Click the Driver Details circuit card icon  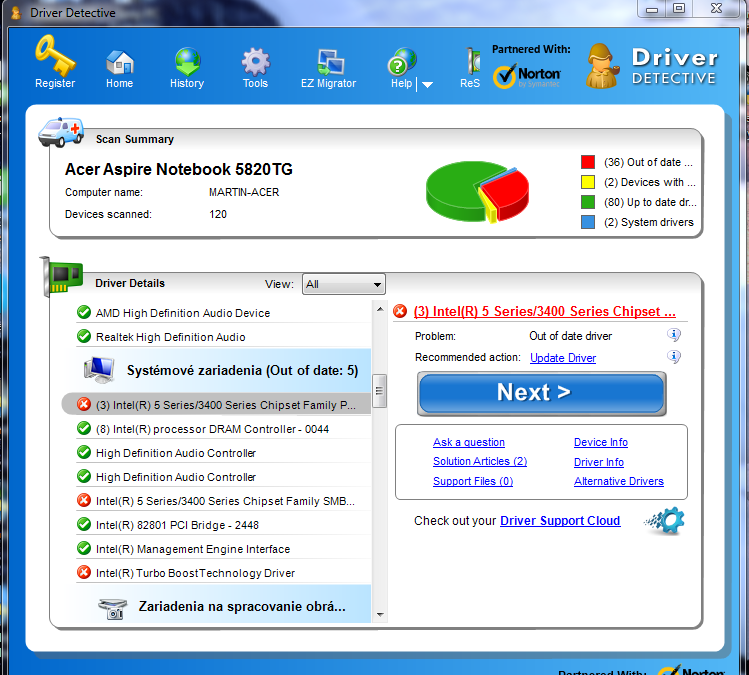pyautogui.click(x=61, y=276)
